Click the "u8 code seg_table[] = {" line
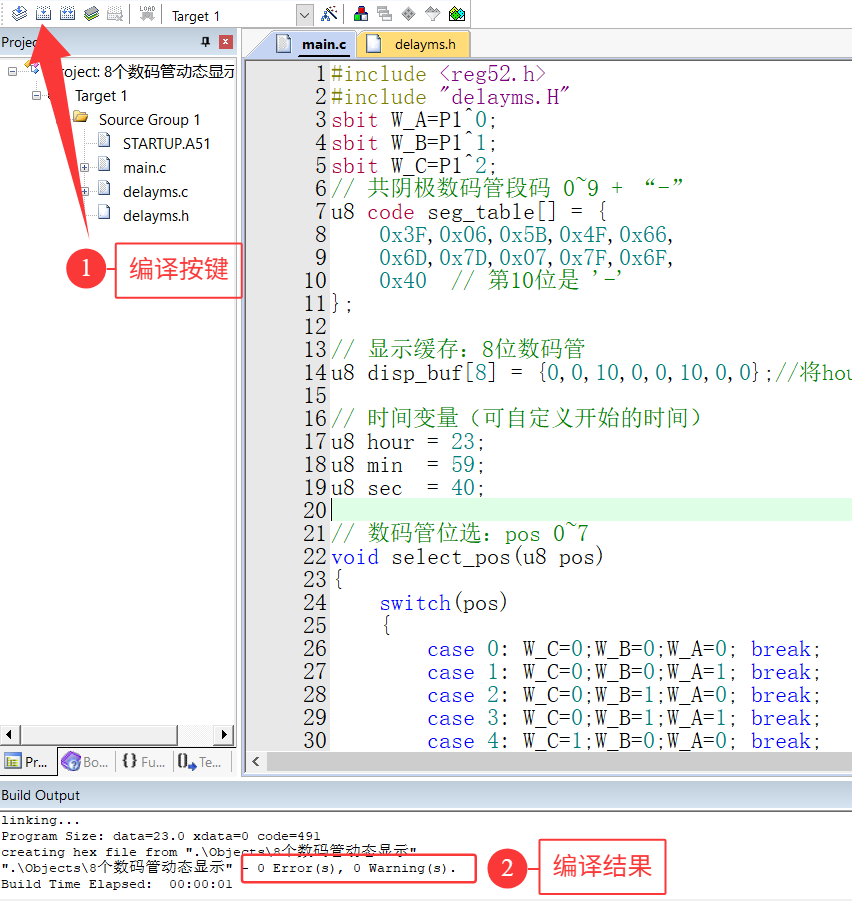The height and width of the screenshot is (901, 852). pyautogui.click(x=469, y=212)
